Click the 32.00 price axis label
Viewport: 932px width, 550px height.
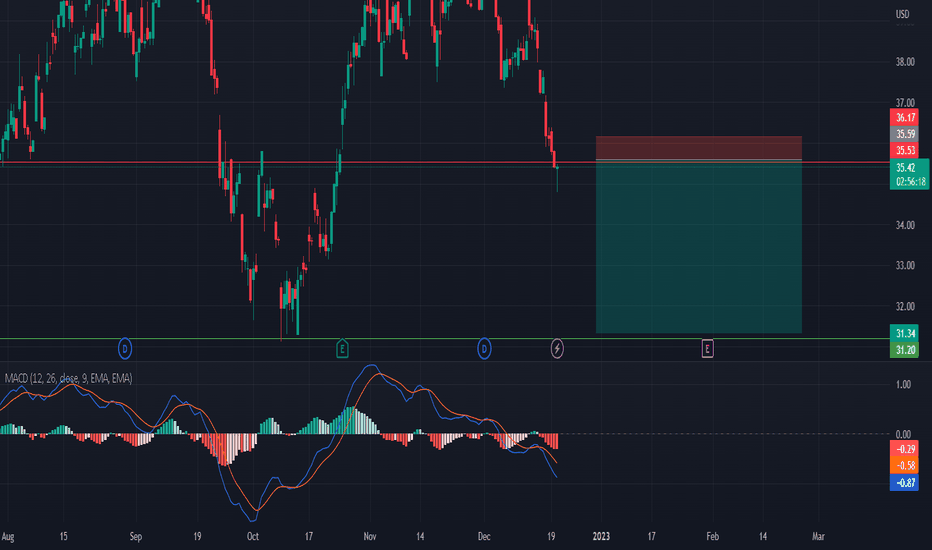[x=905, y=306]
